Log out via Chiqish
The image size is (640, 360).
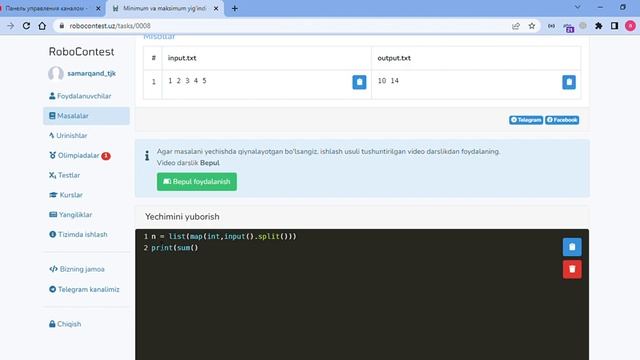65,324
